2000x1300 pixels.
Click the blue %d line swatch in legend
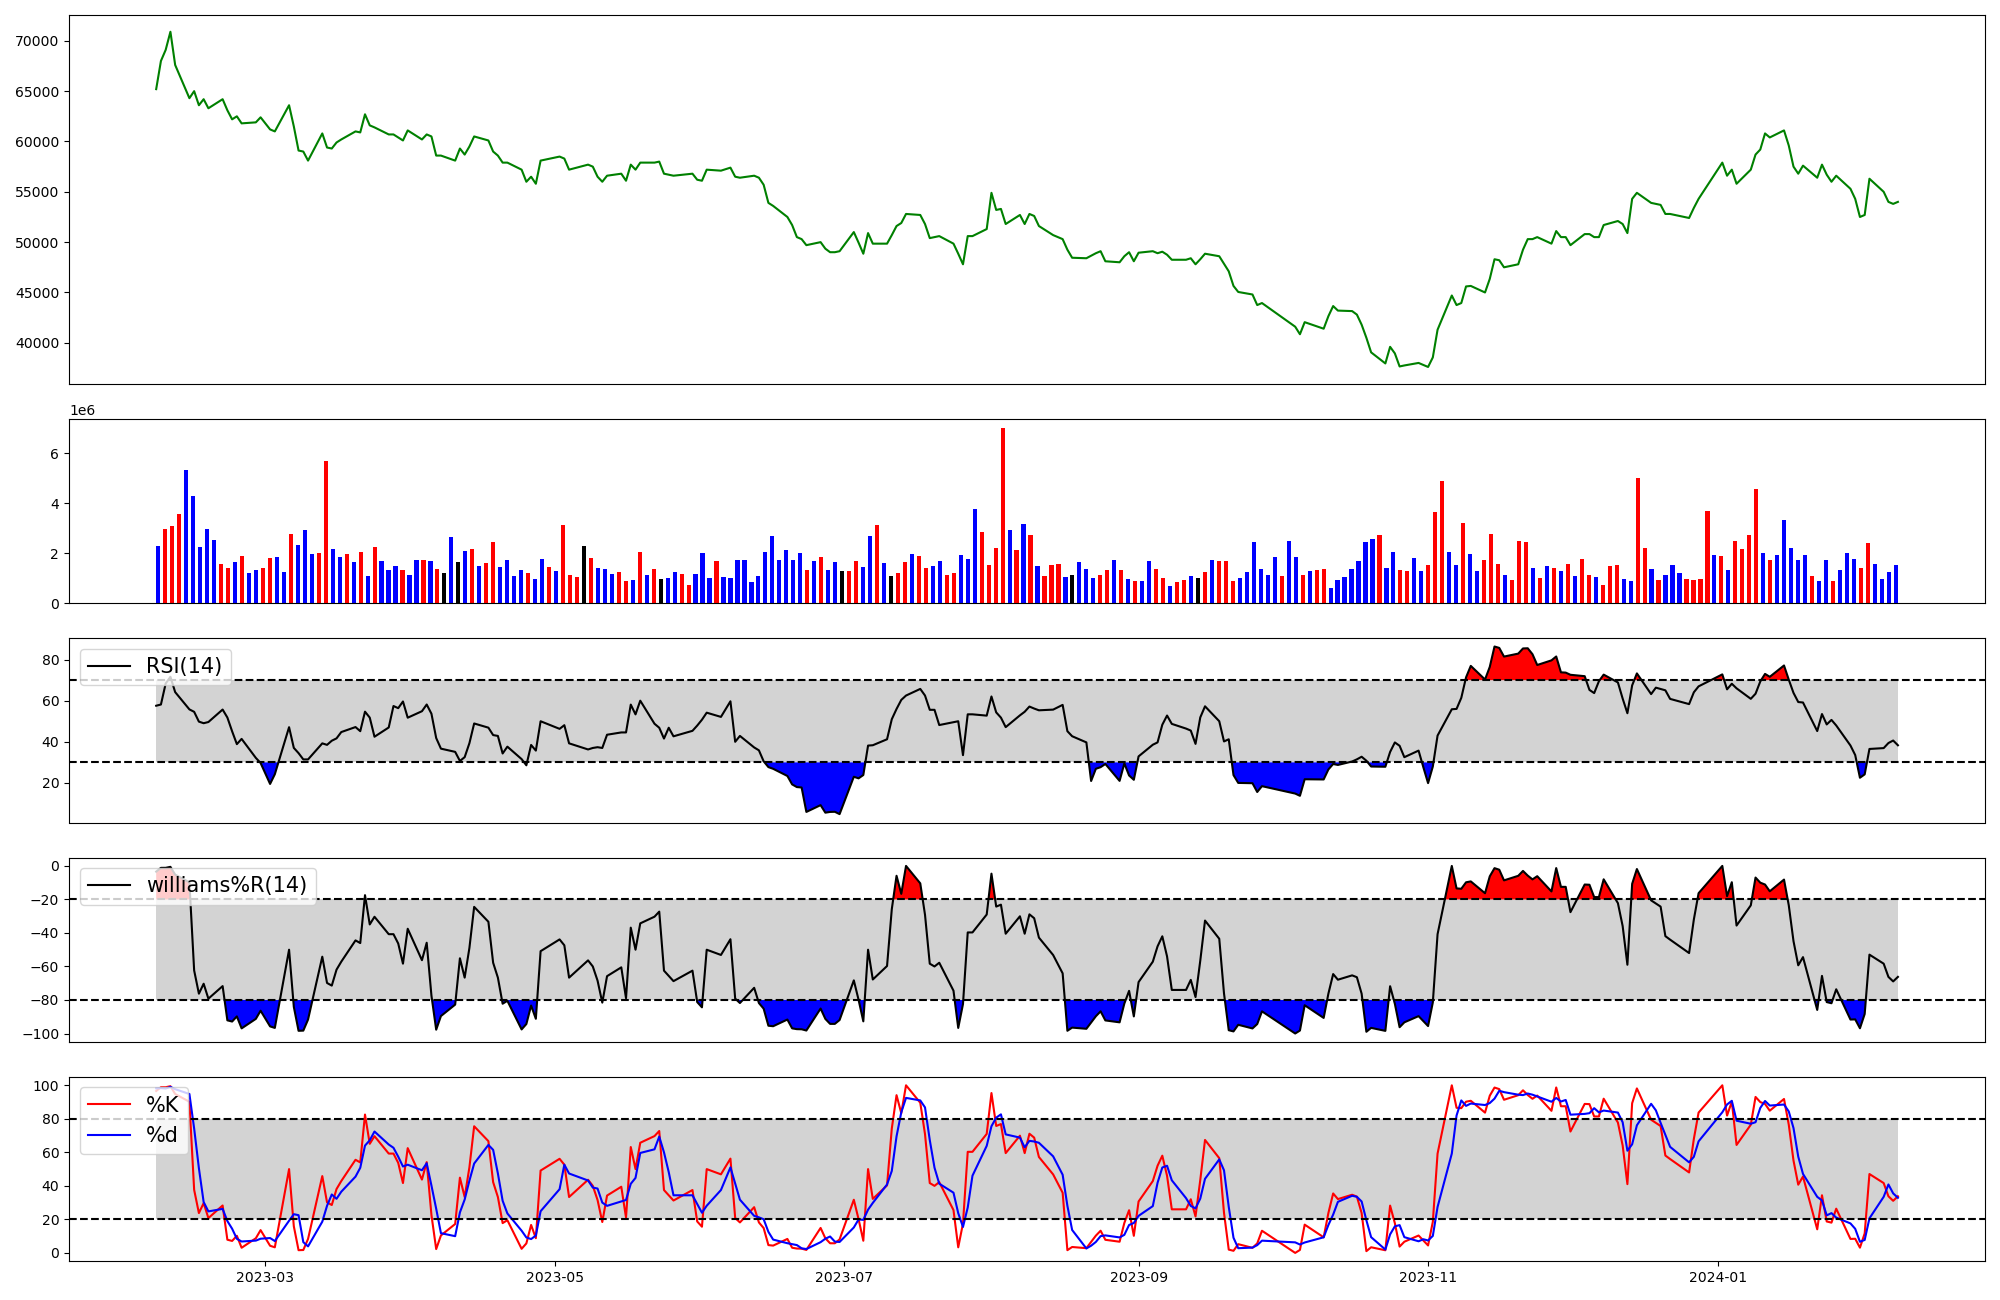110,1135
